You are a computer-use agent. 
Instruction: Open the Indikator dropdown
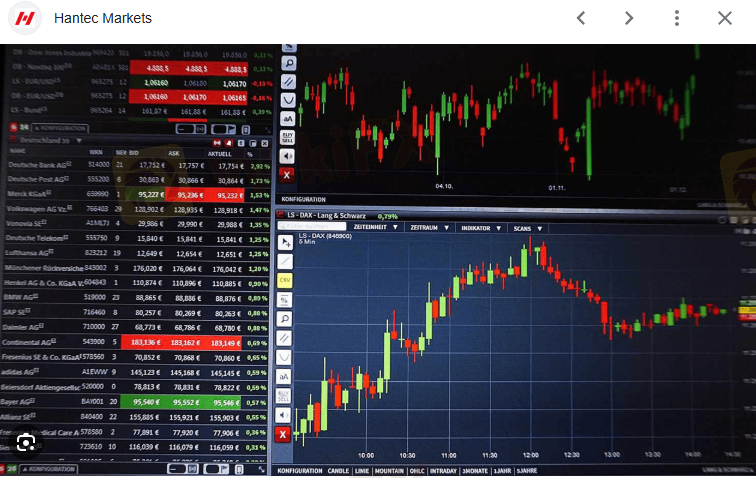click(x=481, y=228)
